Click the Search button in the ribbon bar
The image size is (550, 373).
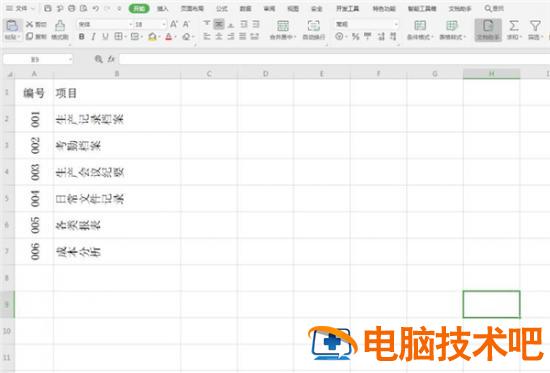494,8
